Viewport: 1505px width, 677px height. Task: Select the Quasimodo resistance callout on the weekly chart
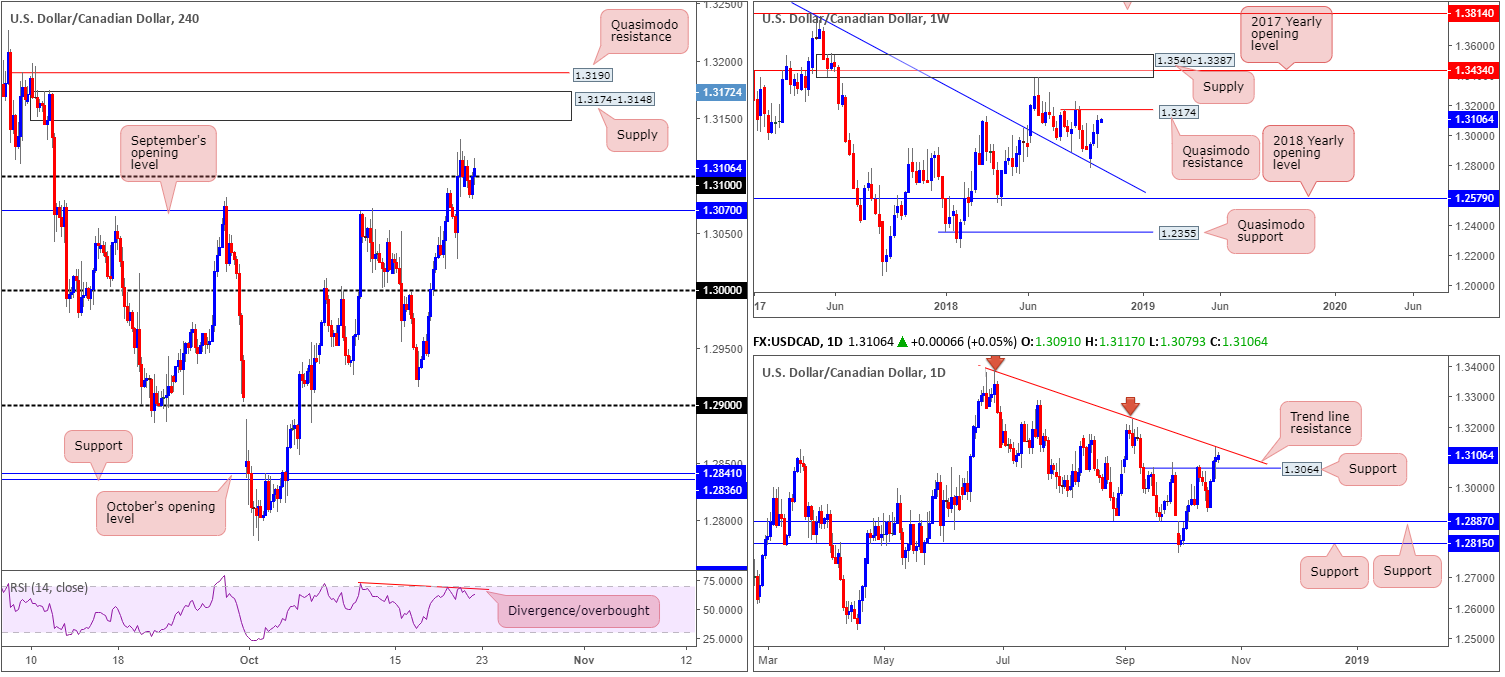click(x=1217, y=155)
